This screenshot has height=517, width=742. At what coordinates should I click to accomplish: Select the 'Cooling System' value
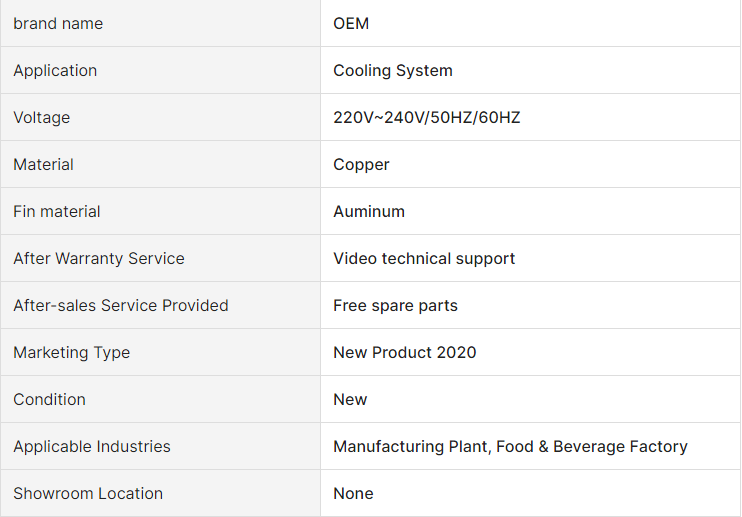tap(393, 70)
